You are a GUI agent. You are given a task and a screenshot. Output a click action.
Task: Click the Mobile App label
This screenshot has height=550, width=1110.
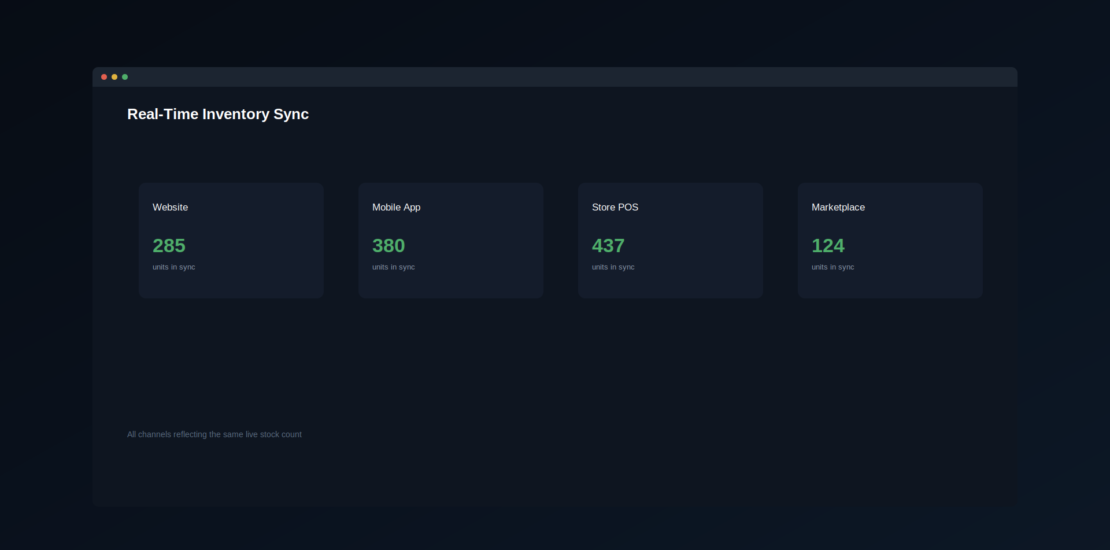396,207
